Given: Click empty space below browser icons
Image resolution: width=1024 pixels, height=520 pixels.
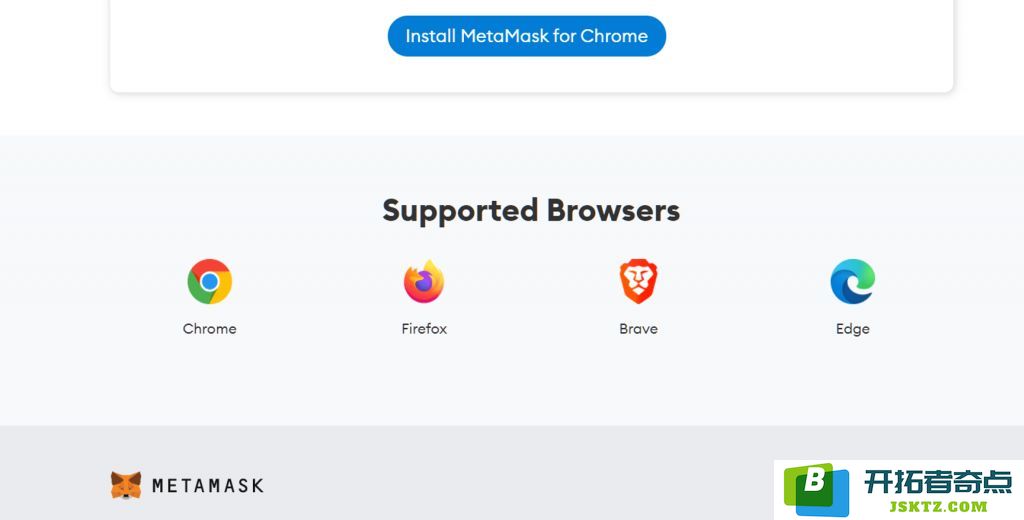Looking at the screenshot, I should 522,385.
